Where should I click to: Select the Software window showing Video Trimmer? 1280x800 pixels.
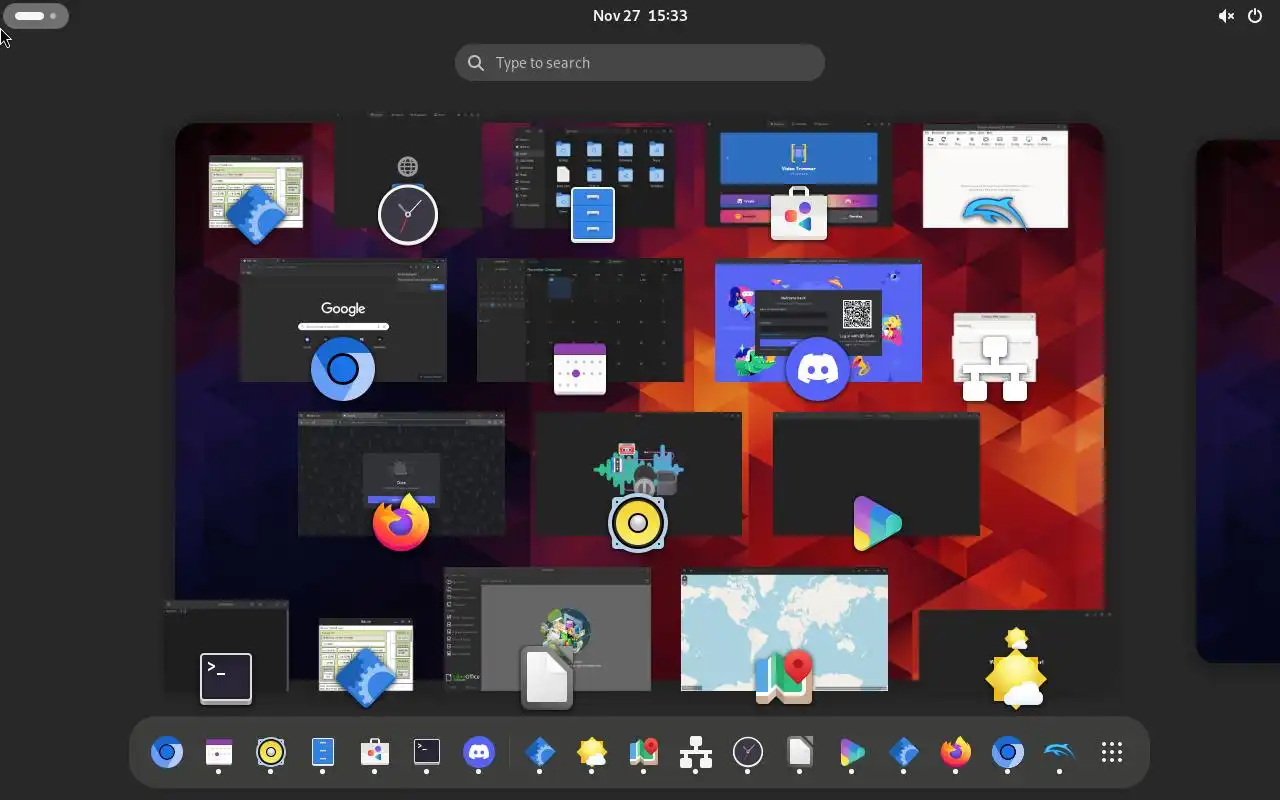tap(799, 175)
